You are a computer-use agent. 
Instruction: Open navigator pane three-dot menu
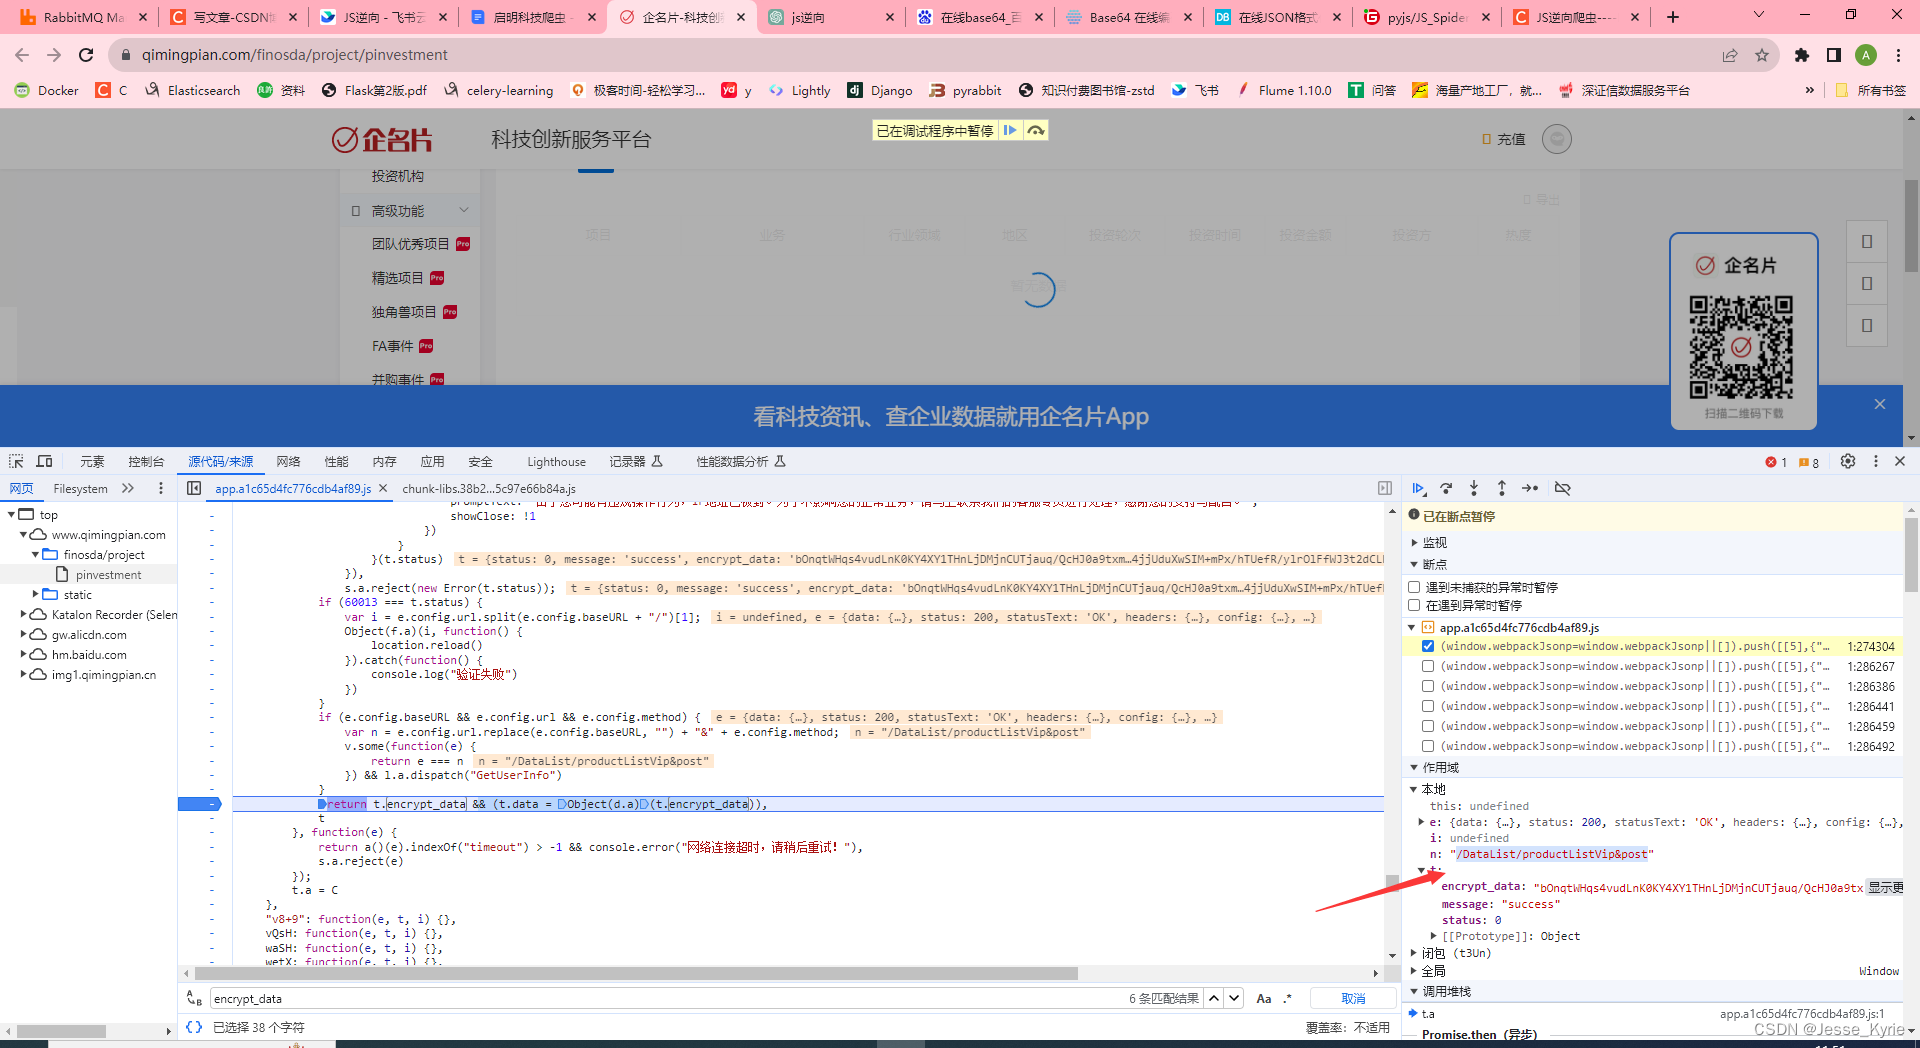pos(161,488)
